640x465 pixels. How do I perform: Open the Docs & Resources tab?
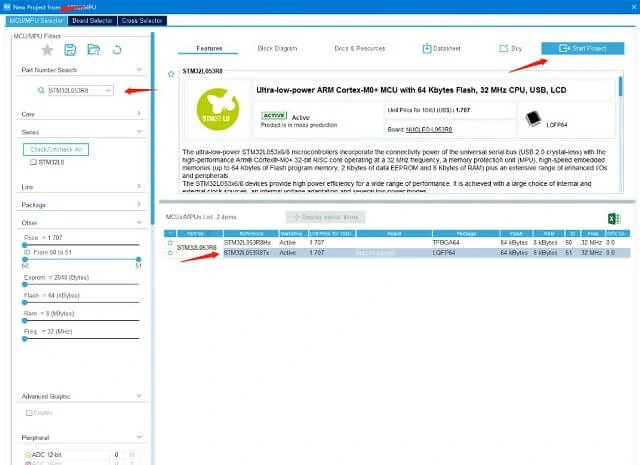click(360, 48)
